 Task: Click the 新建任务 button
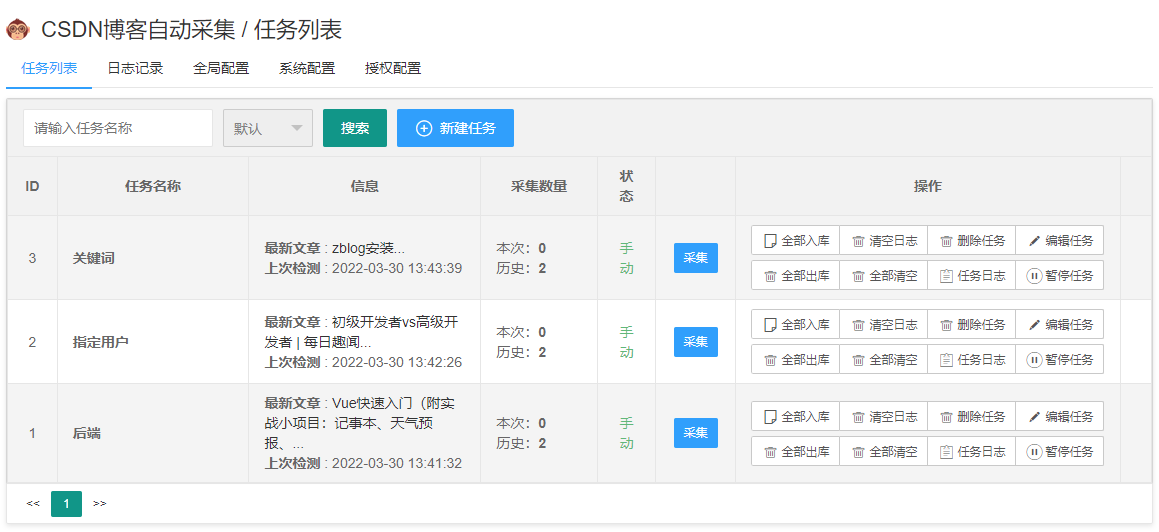click(x=455, y=128)
